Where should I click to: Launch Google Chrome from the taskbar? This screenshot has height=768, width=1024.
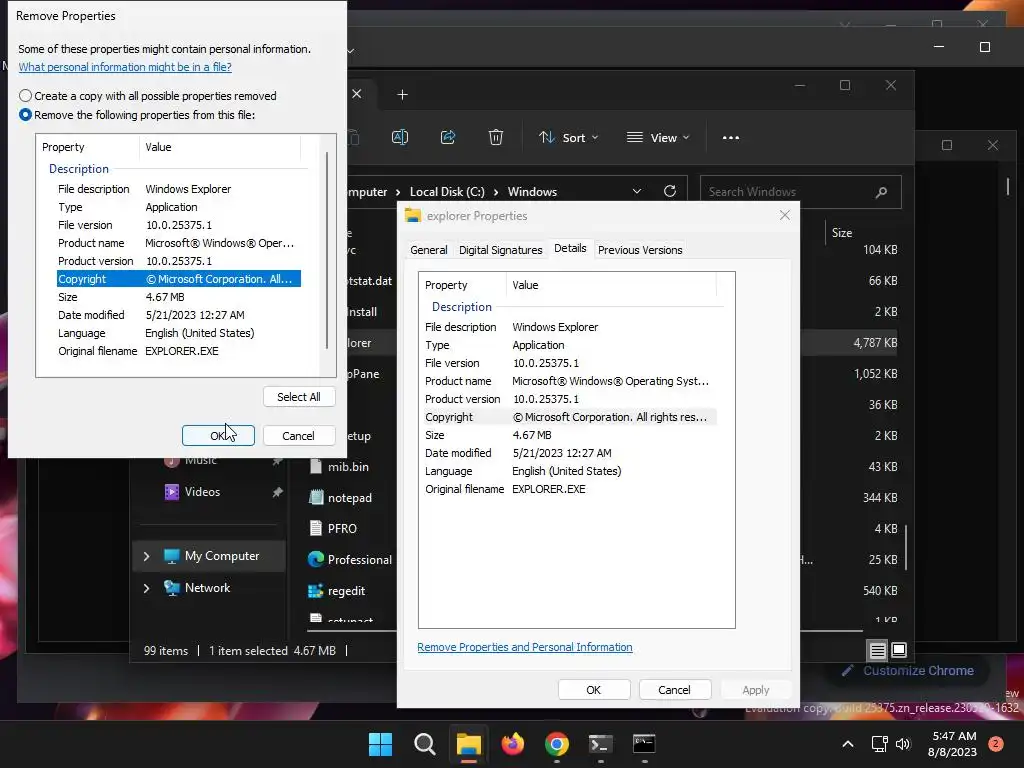point(556,744)
